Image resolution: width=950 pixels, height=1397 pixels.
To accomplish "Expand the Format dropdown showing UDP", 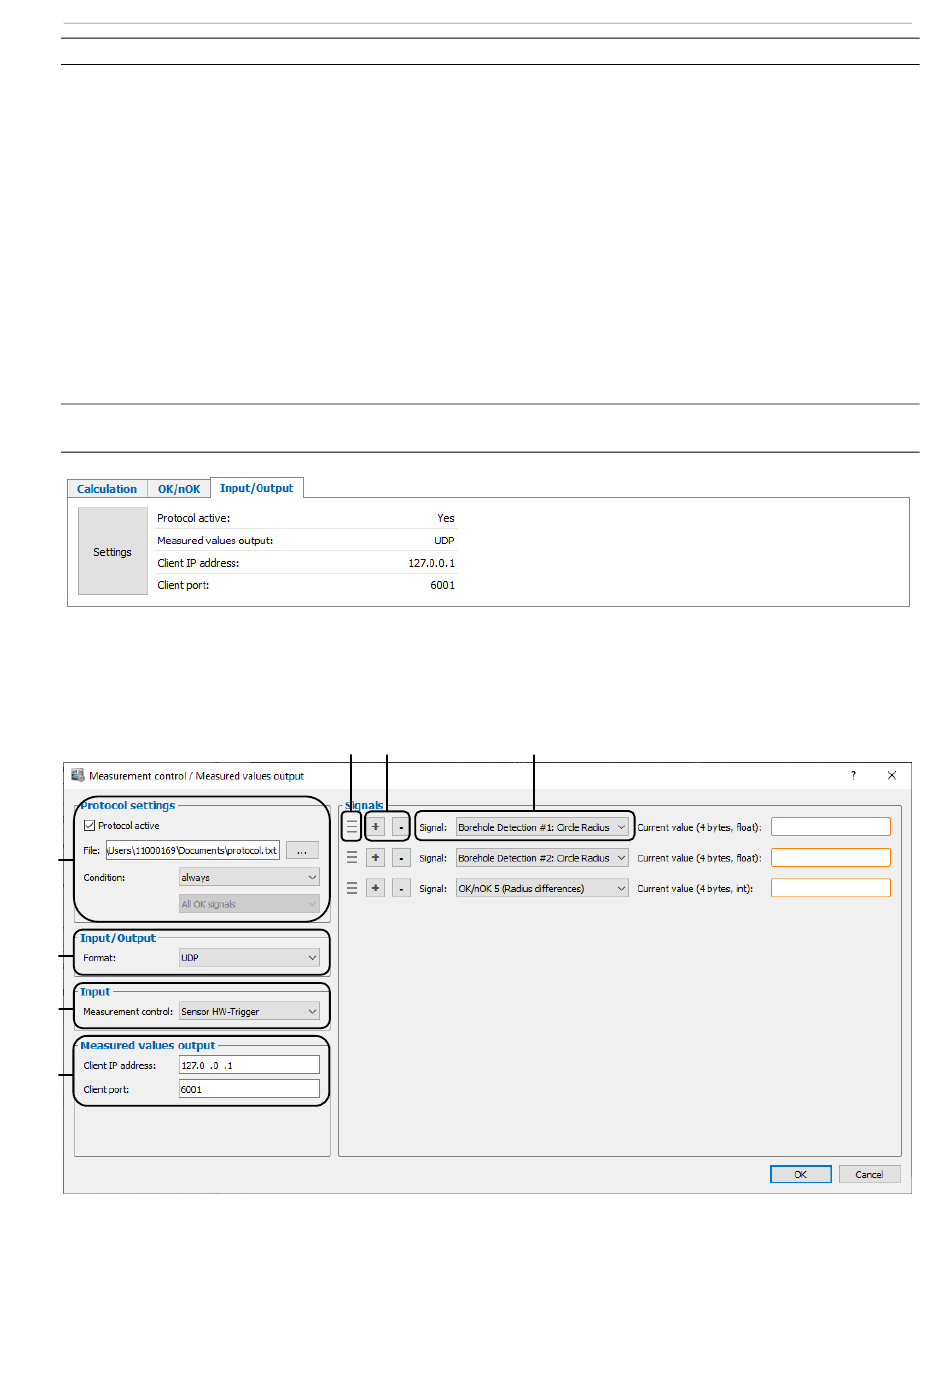I will [x=249, y=958].
